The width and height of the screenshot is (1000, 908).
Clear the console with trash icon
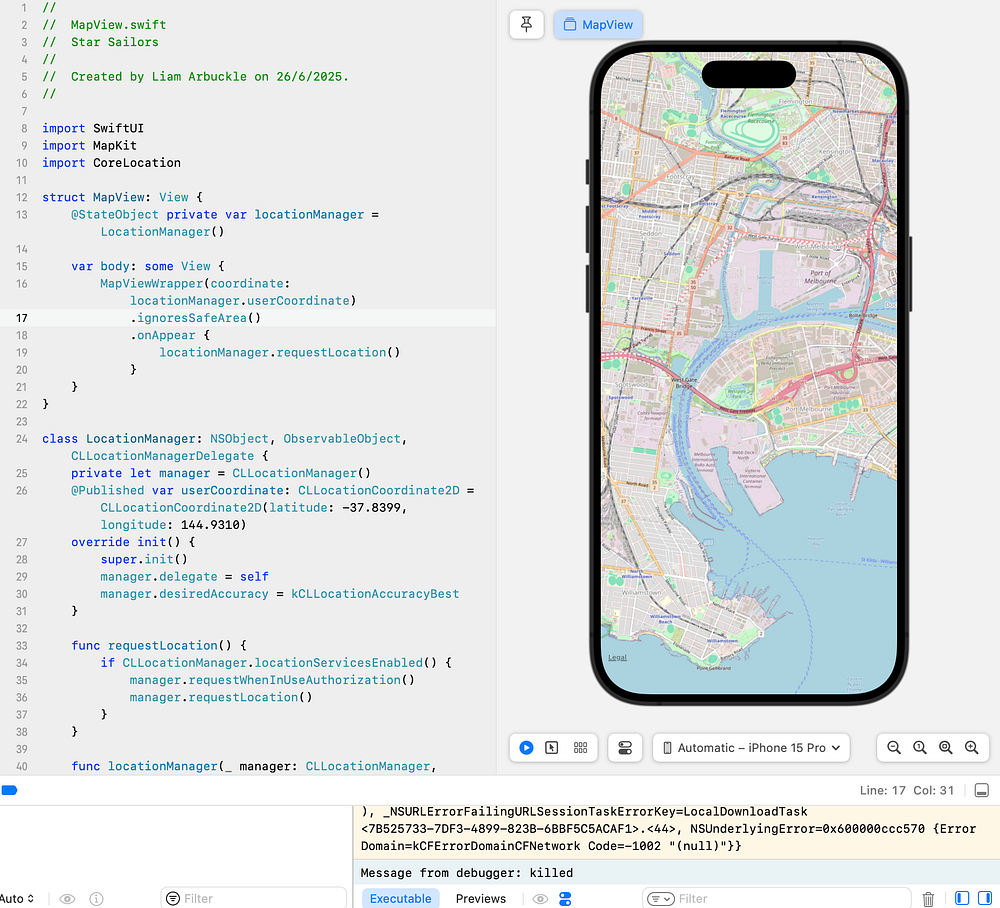coord(928,899)
